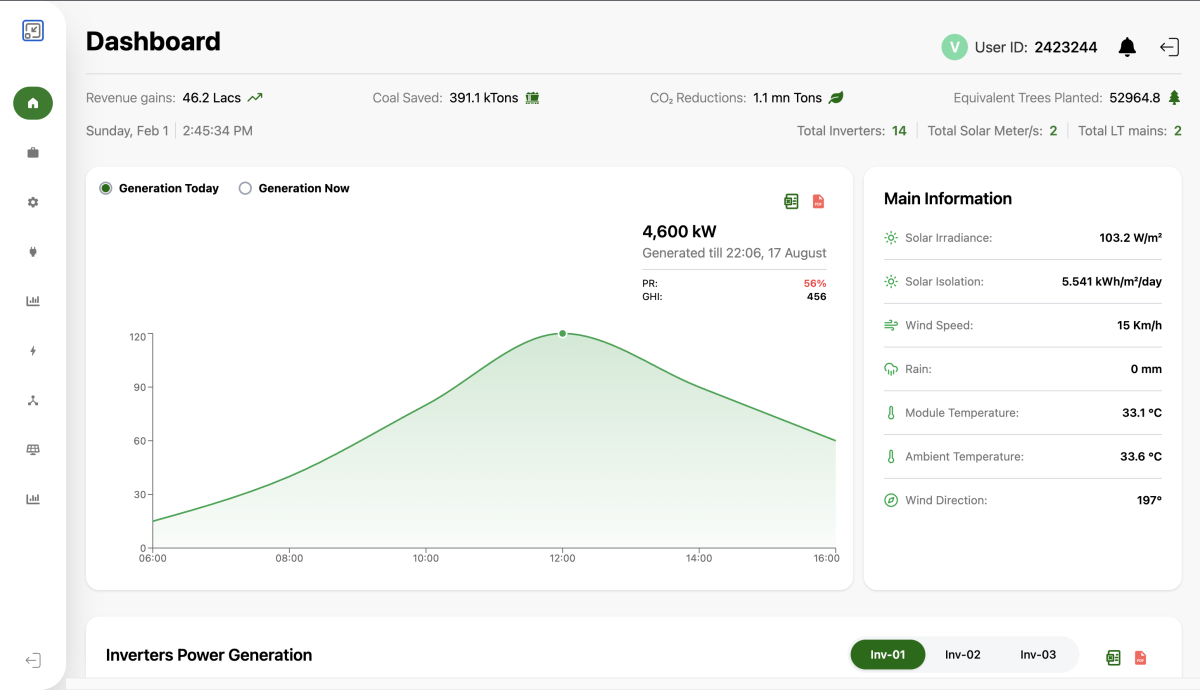Show the Inv-03 inverter tab
1200x690 pixels.
pyautogui.click(x=1038, y=655)
